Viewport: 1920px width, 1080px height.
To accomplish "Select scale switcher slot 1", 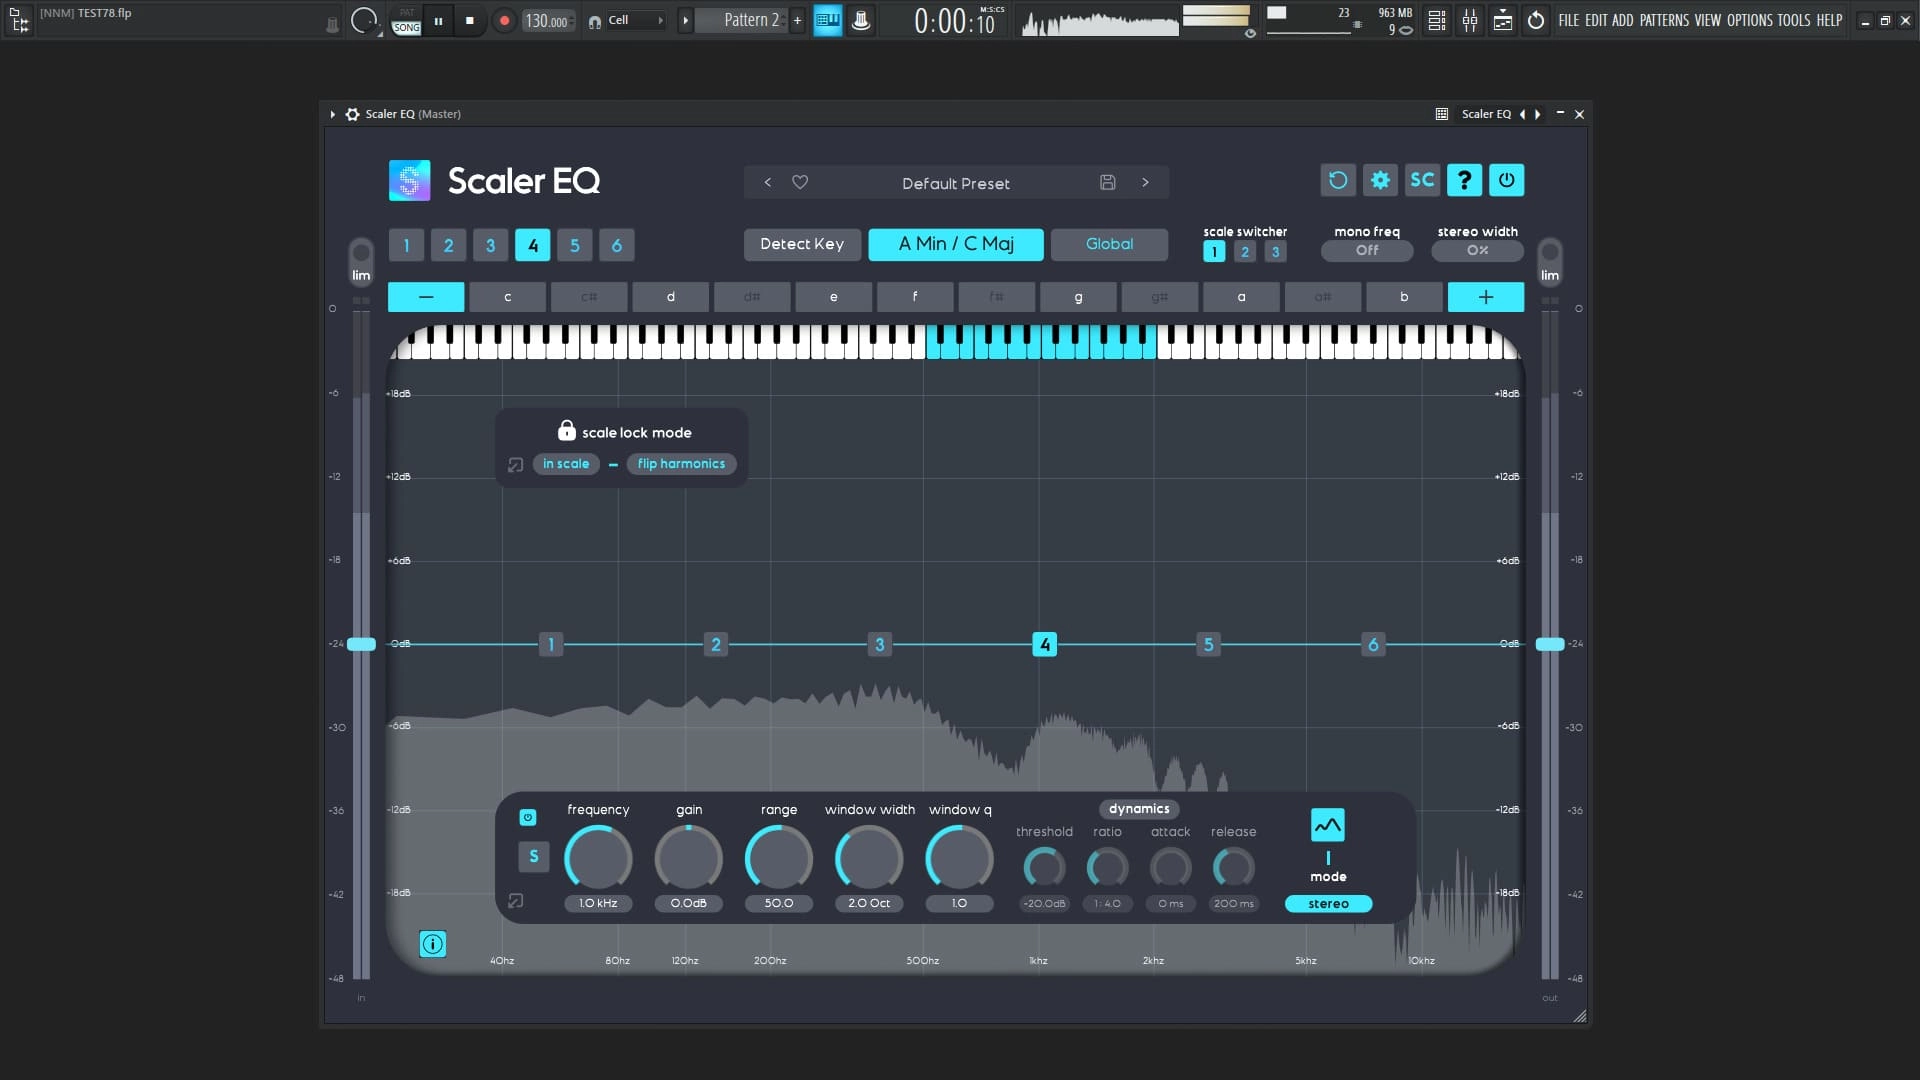I will coord(1214,252).
